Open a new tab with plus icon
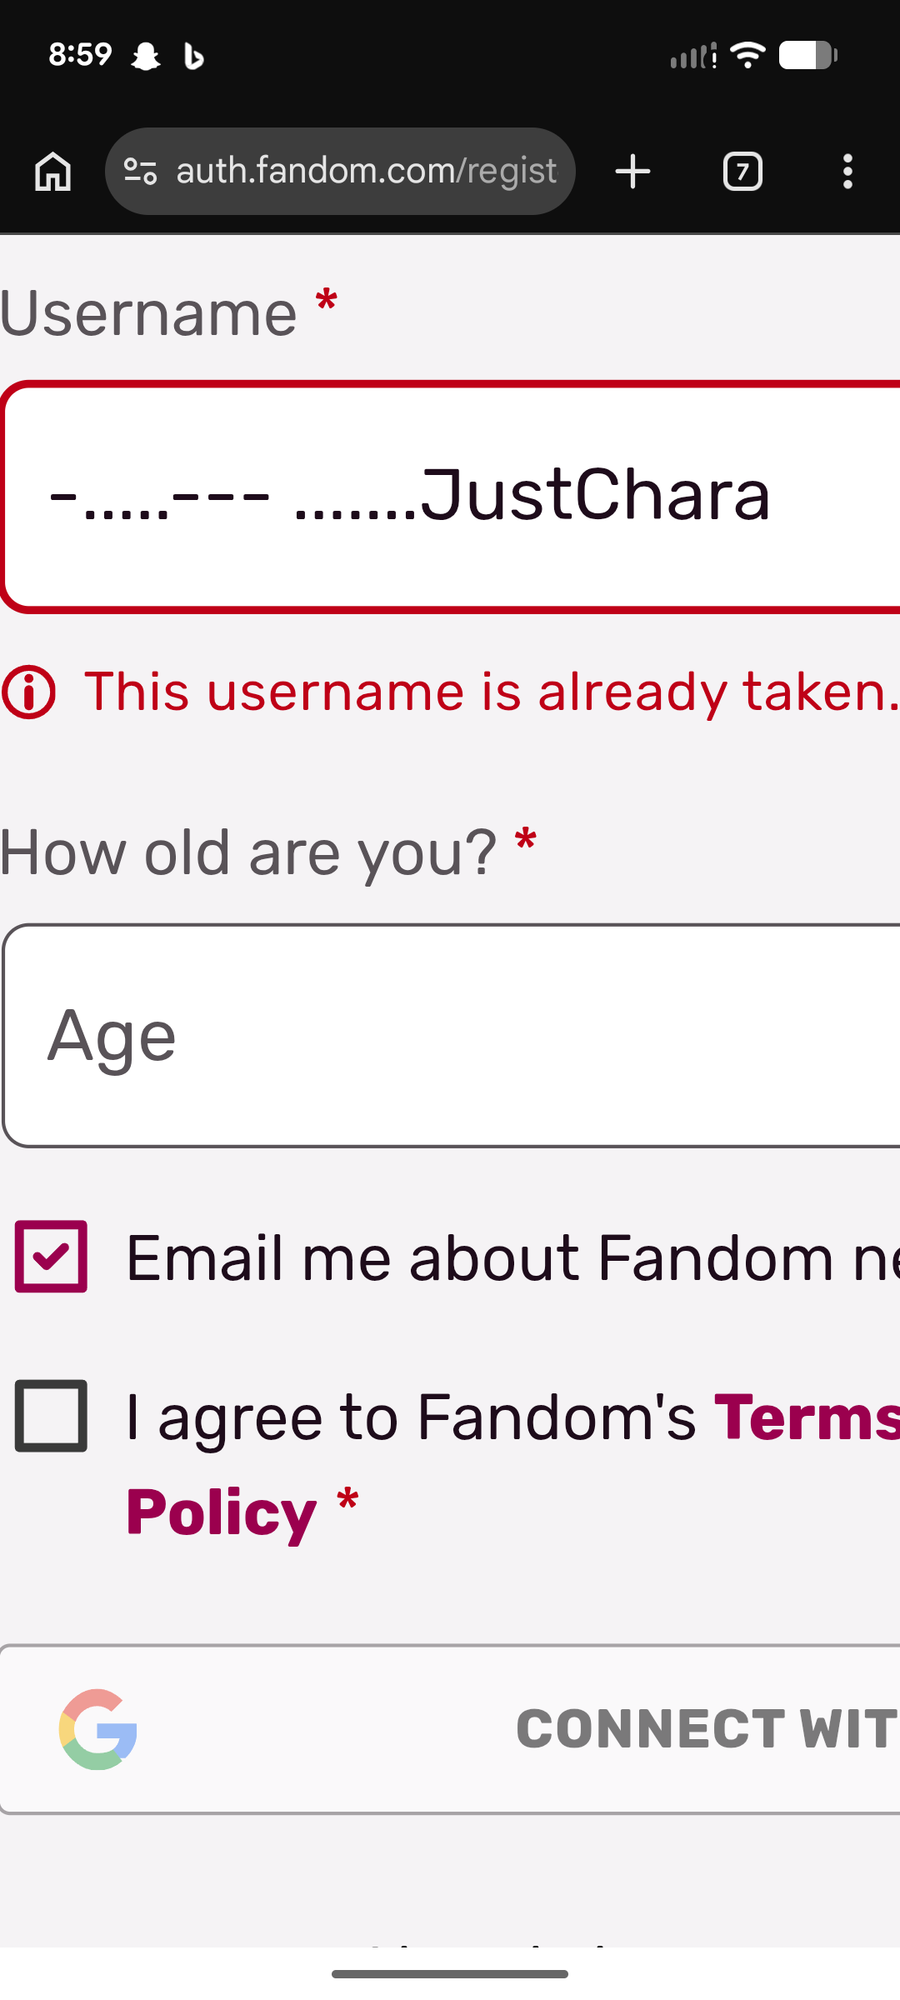Viewport: 900px width, 2000px height. [633, 171]
